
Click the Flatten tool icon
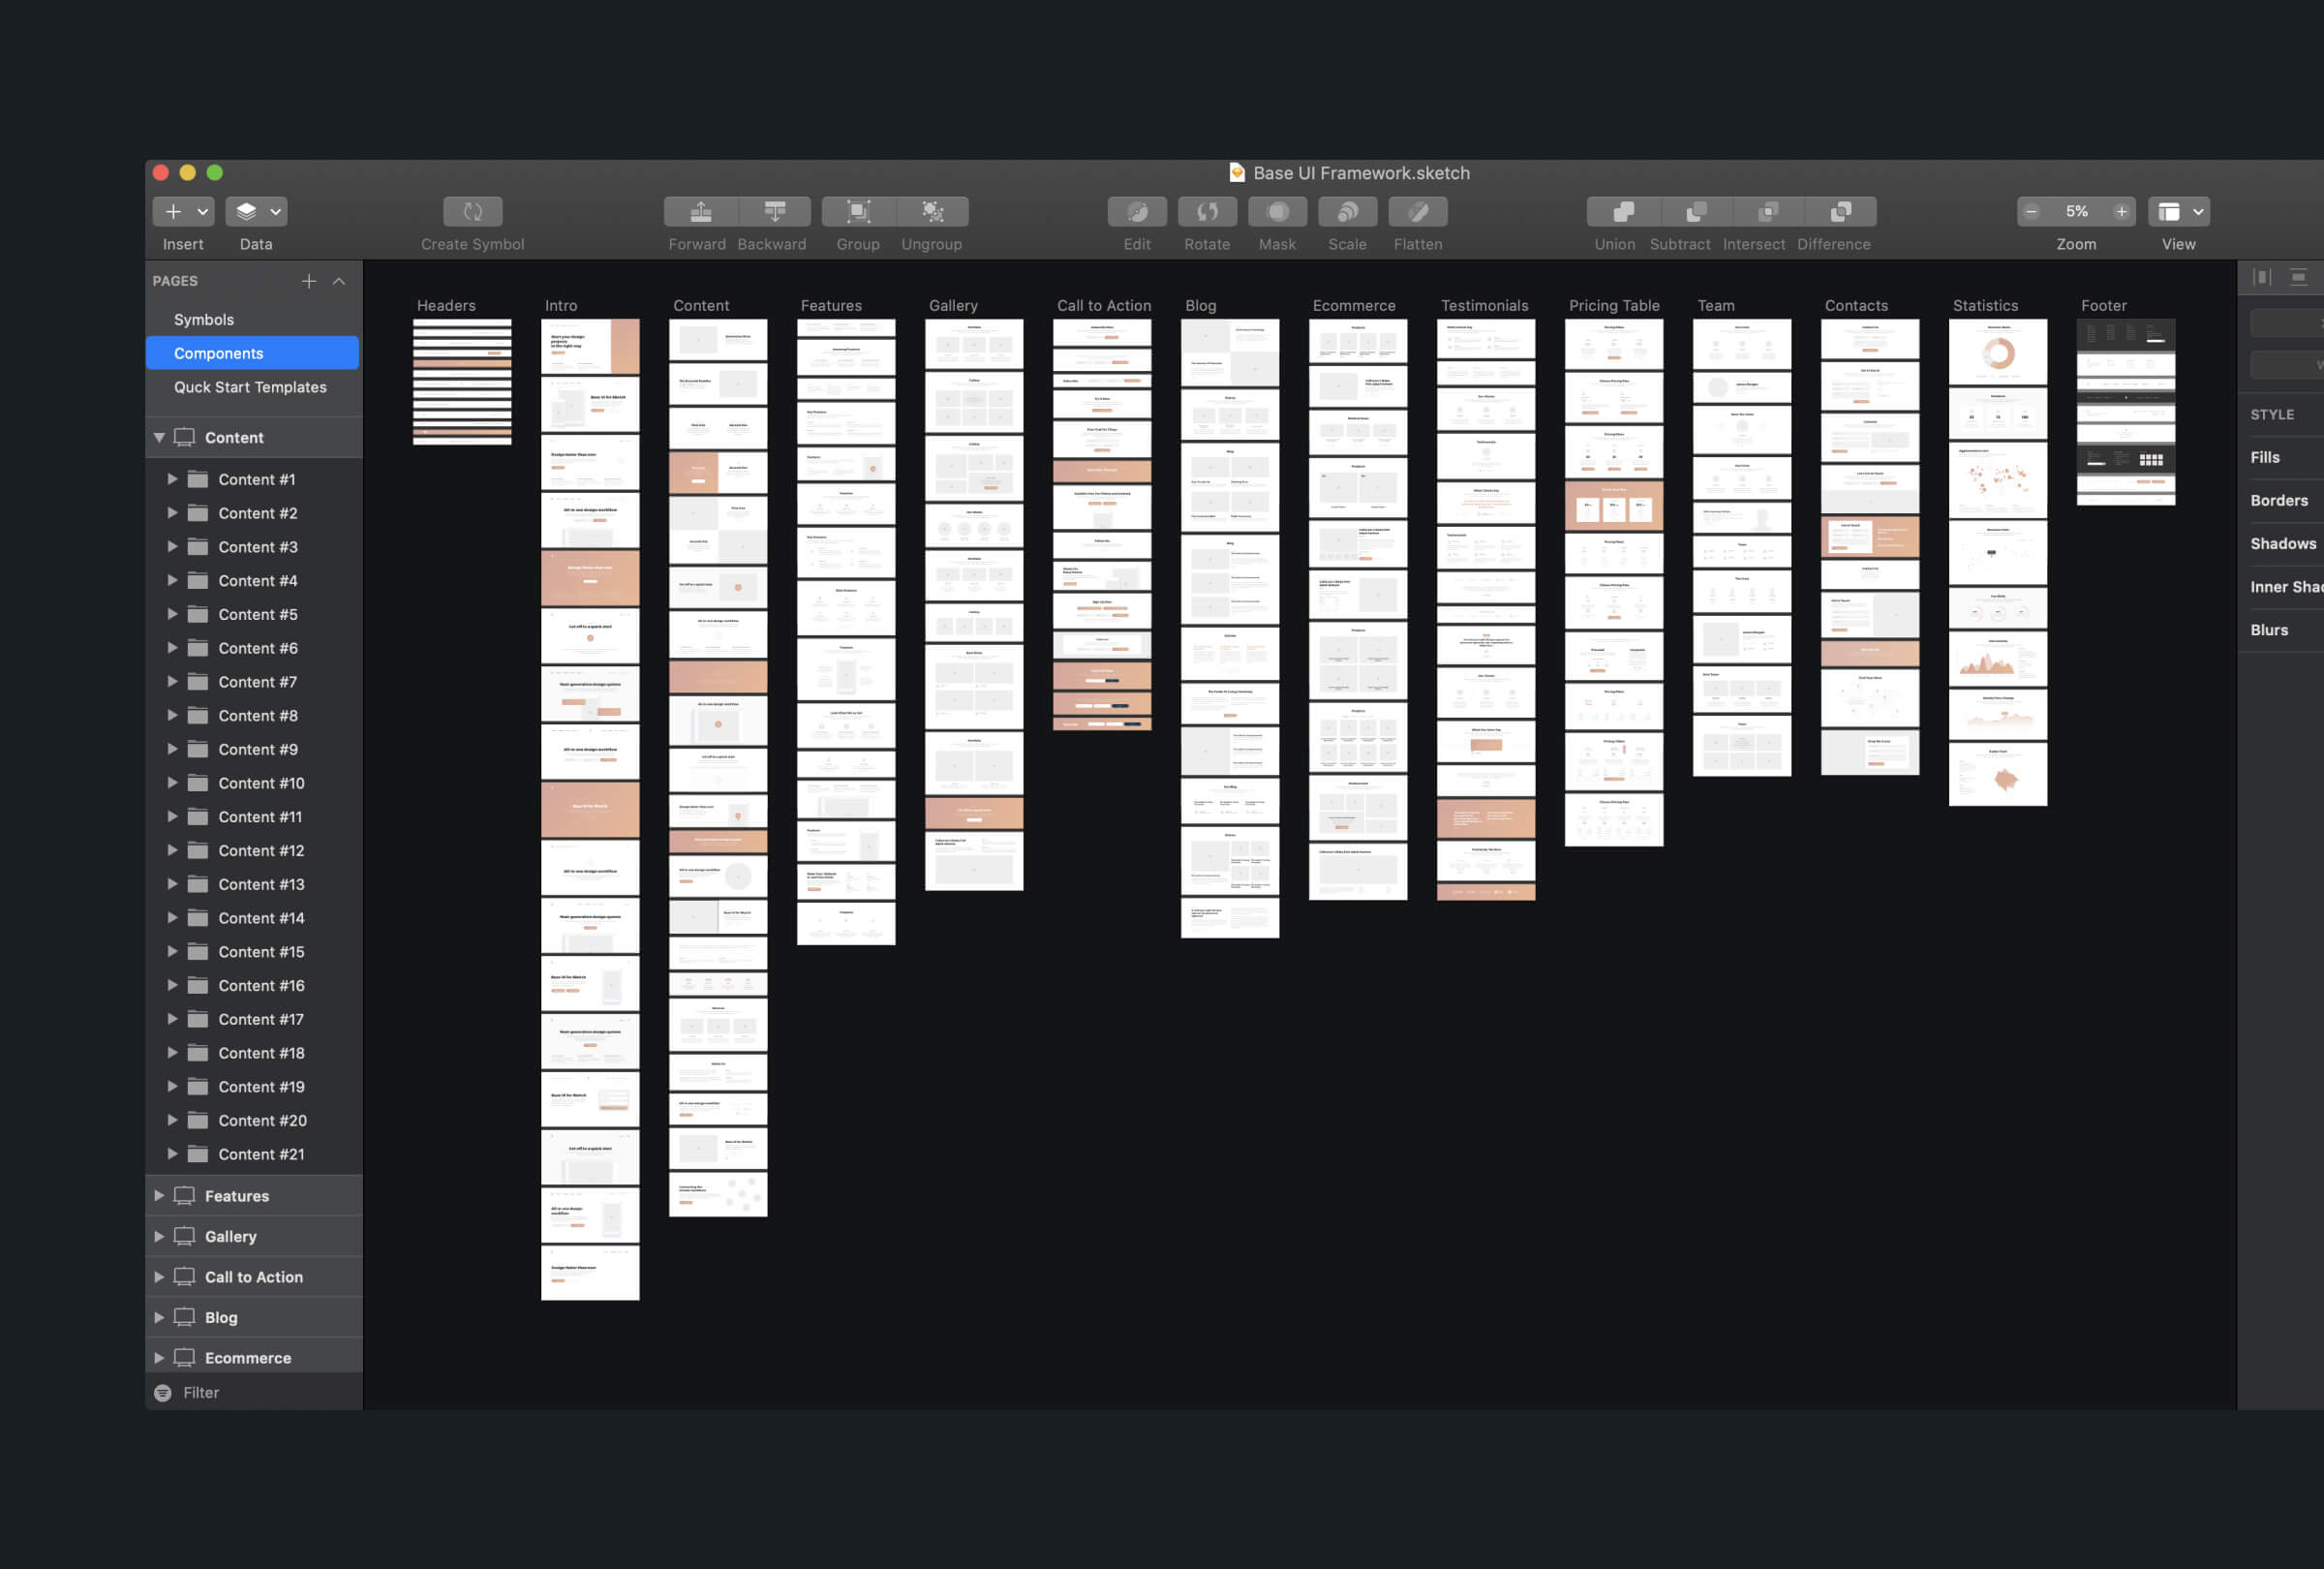(x=1418, y=212)
